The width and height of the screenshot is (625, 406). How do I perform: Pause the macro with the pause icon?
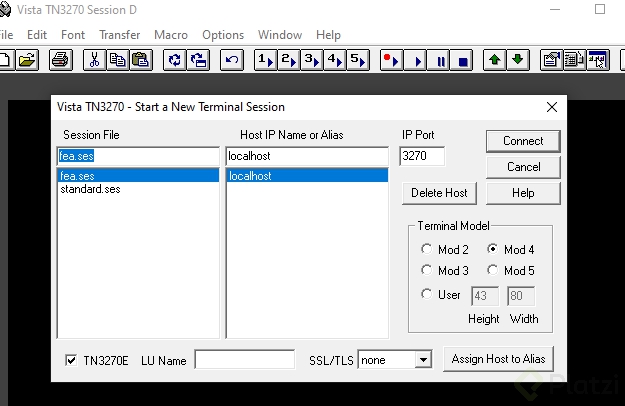(438, 60)
